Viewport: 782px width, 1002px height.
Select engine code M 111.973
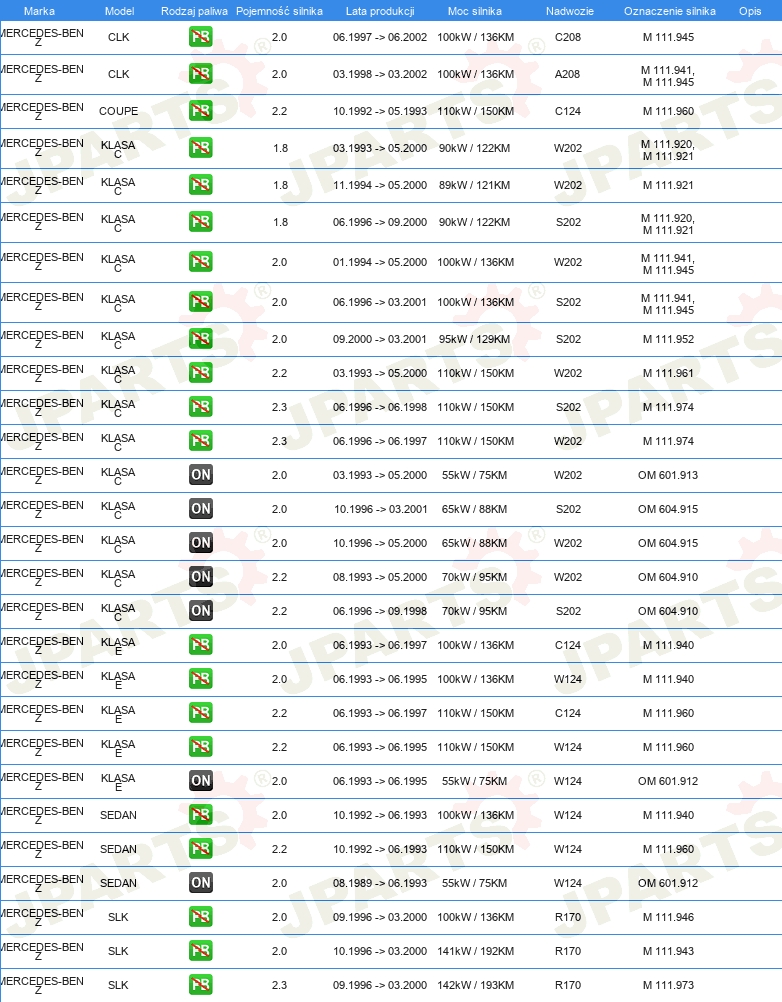point(668,985)
